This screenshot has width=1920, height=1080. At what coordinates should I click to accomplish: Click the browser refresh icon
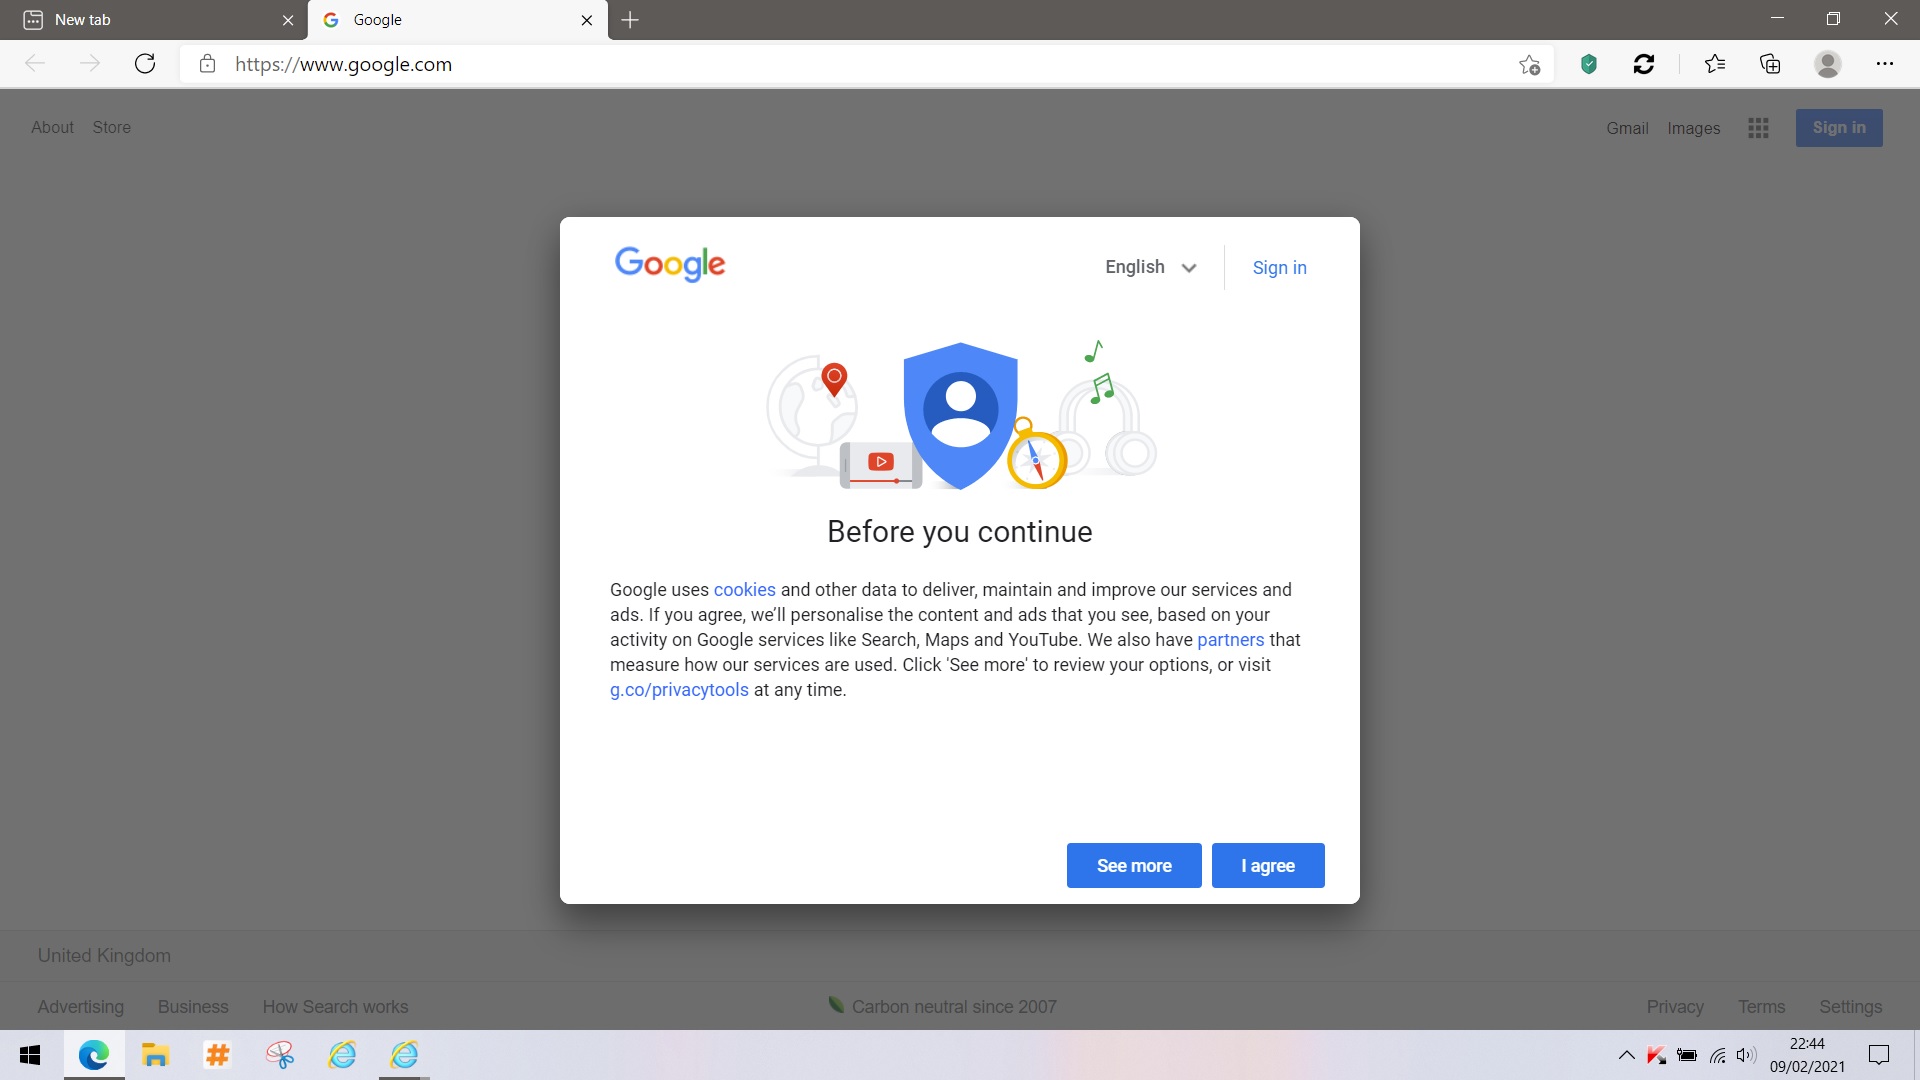145,64
